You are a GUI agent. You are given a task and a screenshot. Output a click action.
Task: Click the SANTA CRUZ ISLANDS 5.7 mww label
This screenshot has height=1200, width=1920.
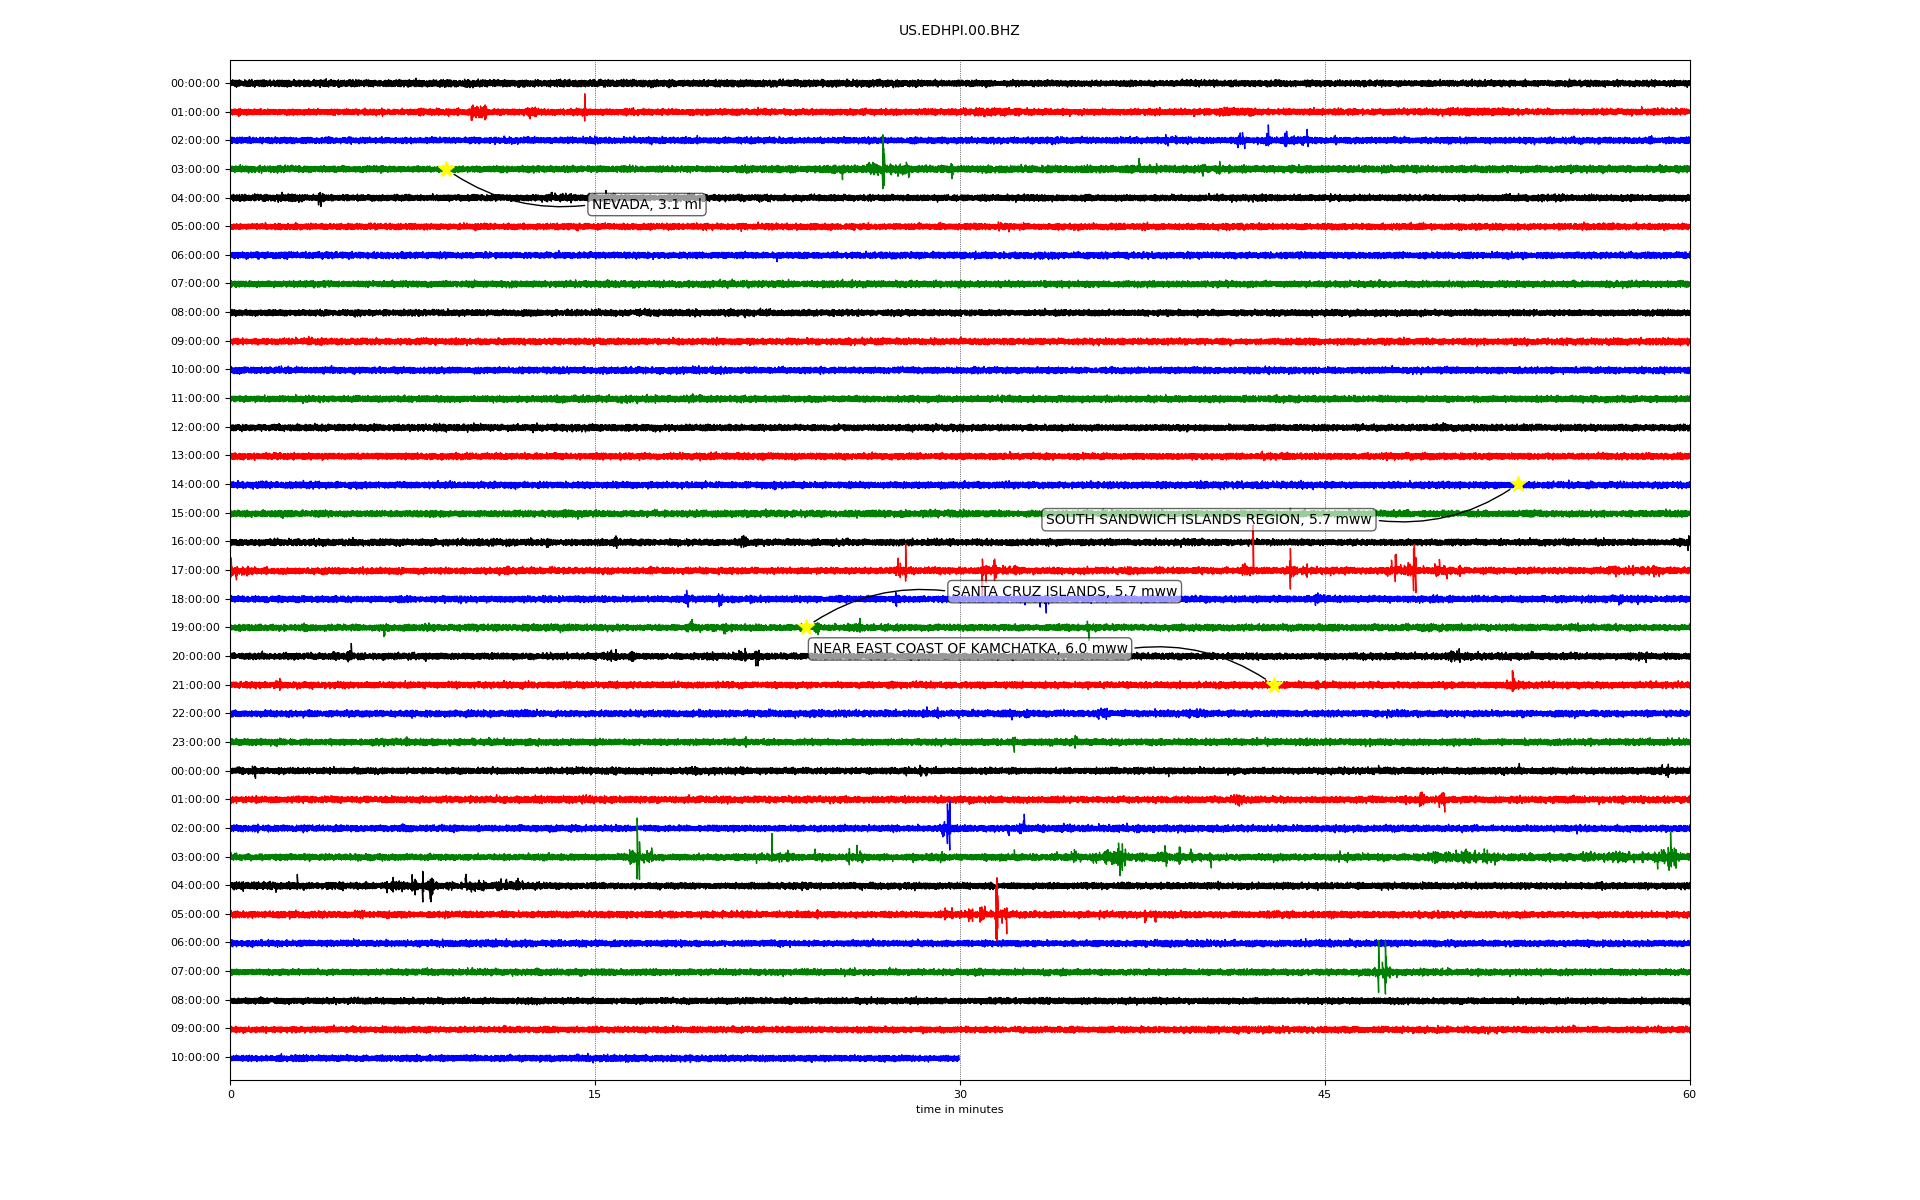point(1064,592)
